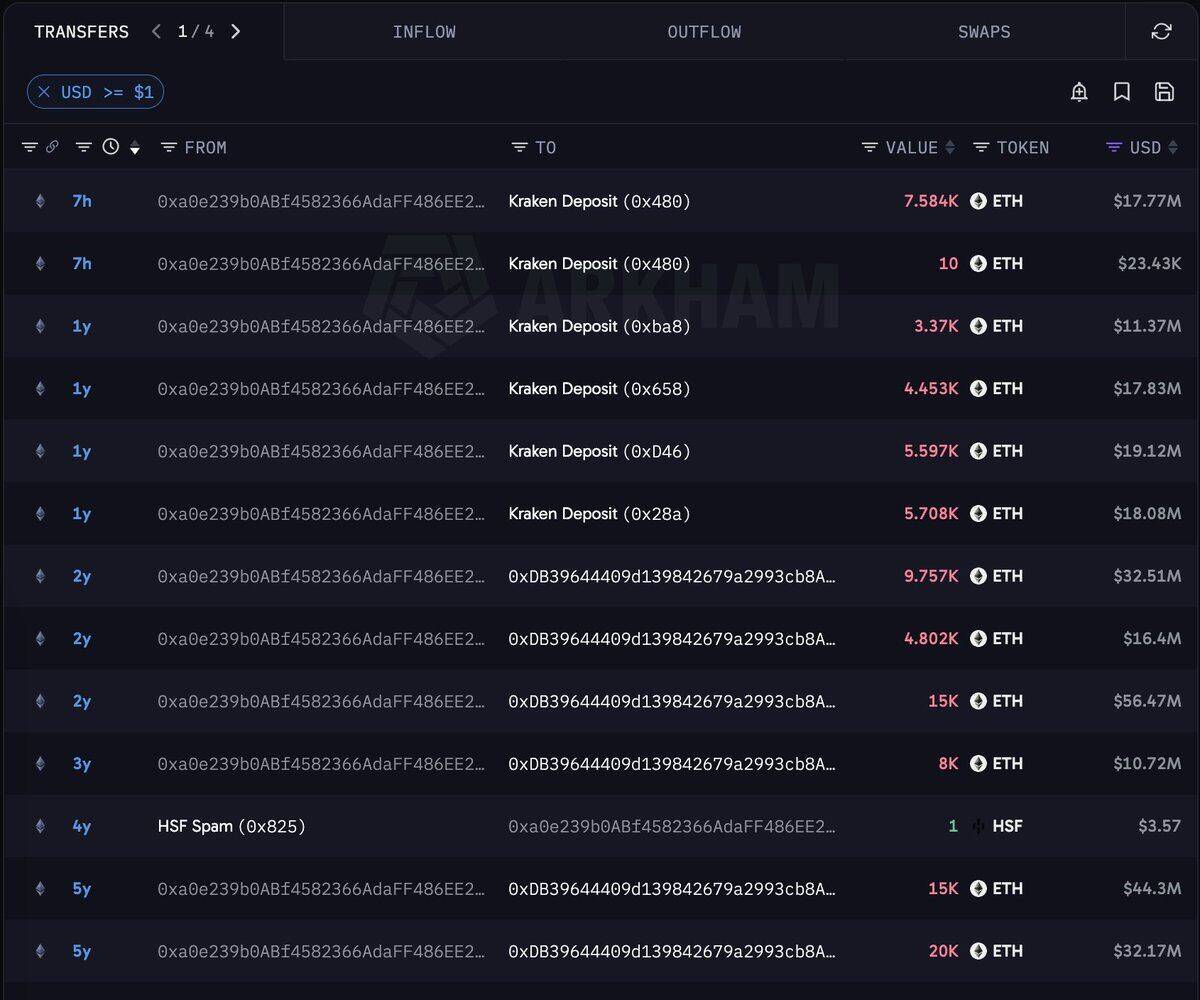Open recipient 0xDB39 in $16.4M row
This screenshot has height=1000, width=1200.
(x=672, y=639)
